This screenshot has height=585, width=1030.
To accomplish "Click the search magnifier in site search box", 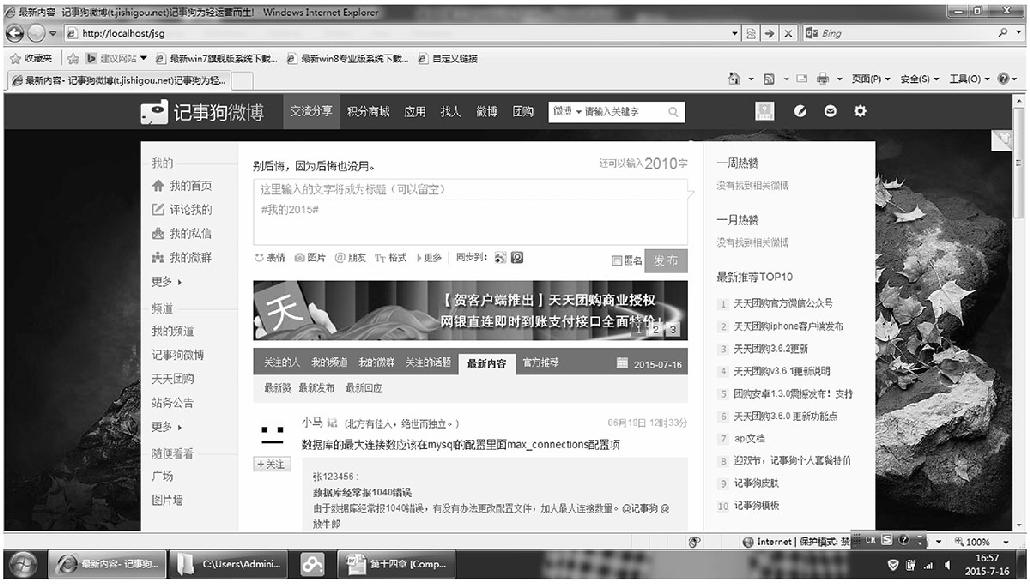I will 673,112.
